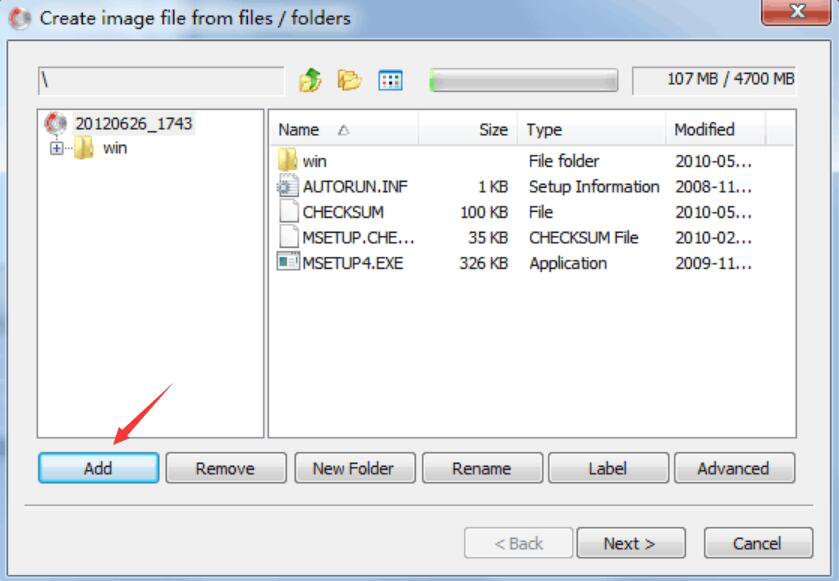Click the open folder toolbar icon
Image resolution: width=839 pixels, height=581 pixels.
349,80
